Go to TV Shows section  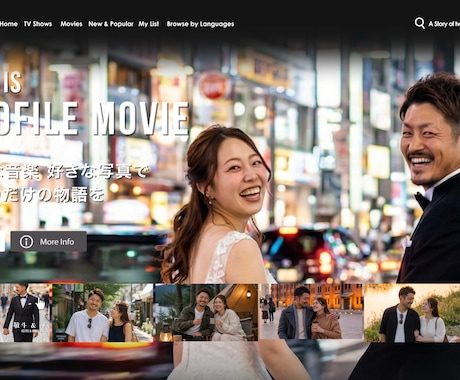click(x=38, y=24)
